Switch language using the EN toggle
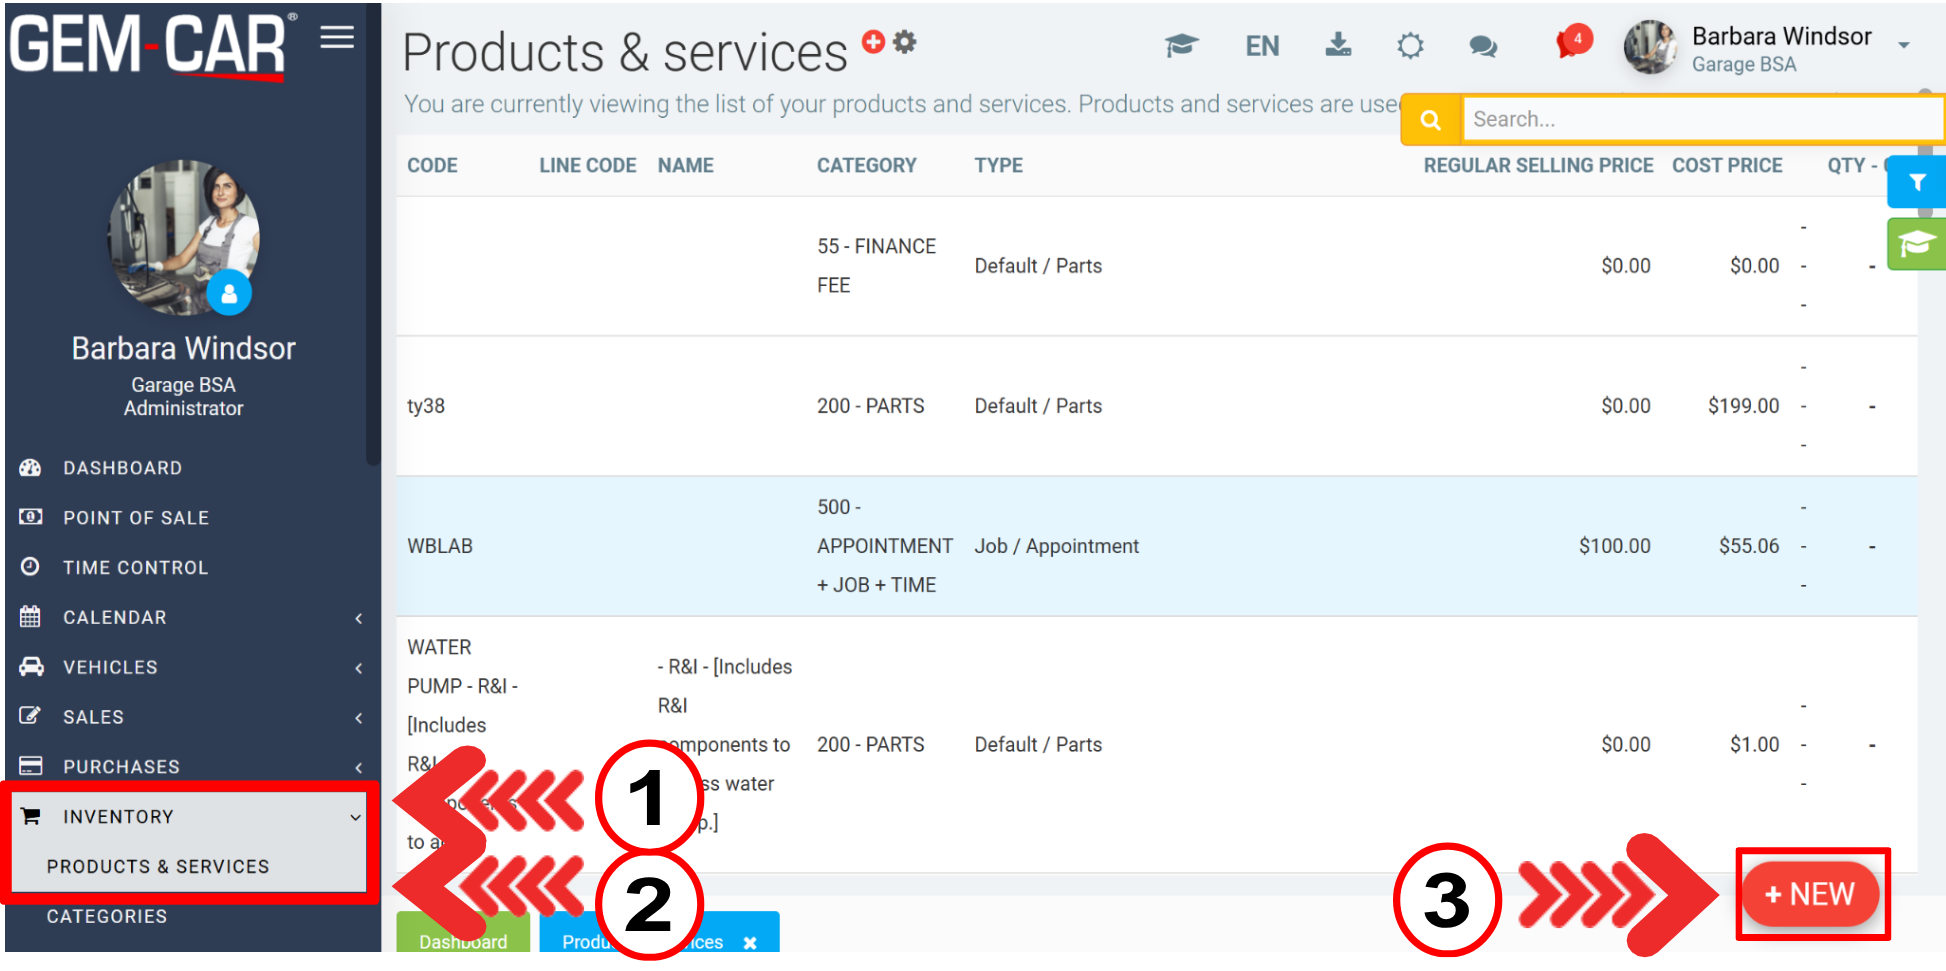 pos(1262,46)
